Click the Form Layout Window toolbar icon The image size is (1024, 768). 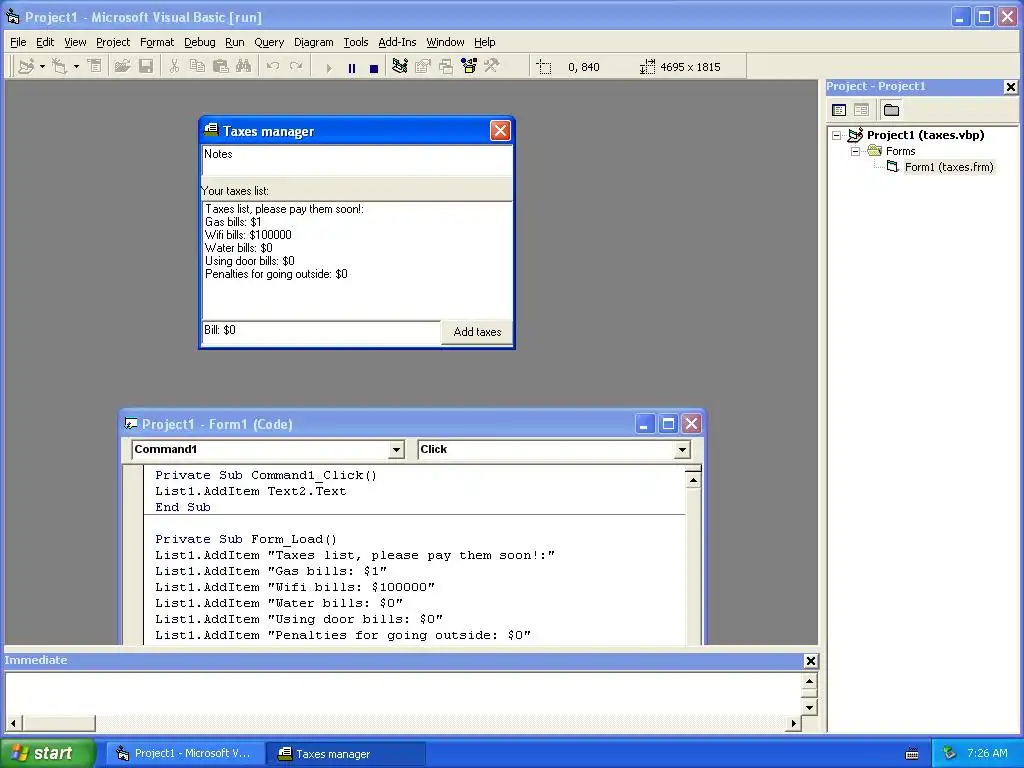446,66
